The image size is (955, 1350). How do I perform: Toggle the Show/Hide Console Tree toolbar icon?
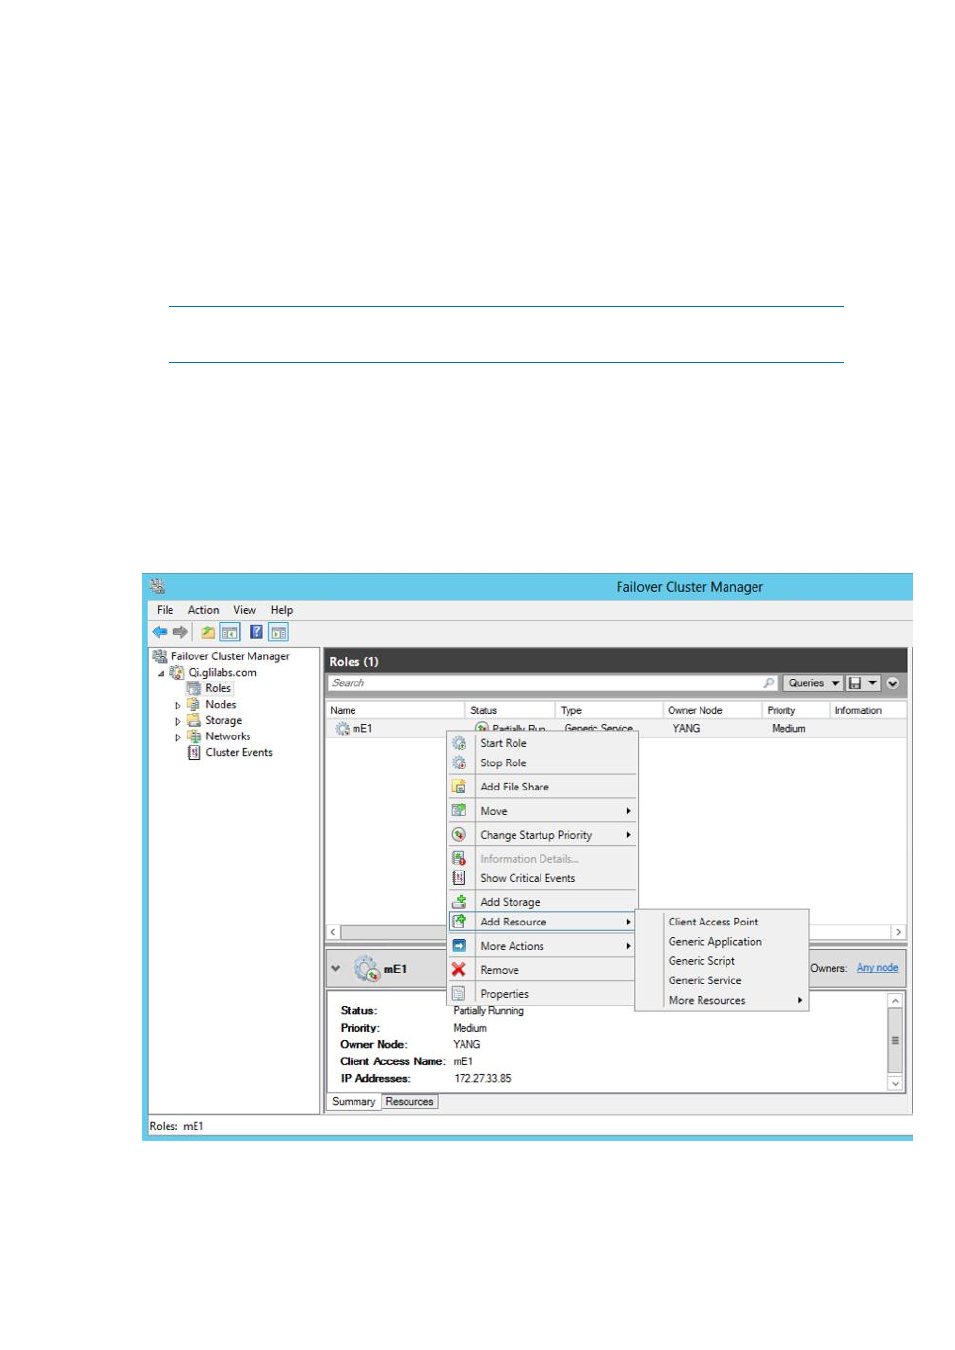230,632
